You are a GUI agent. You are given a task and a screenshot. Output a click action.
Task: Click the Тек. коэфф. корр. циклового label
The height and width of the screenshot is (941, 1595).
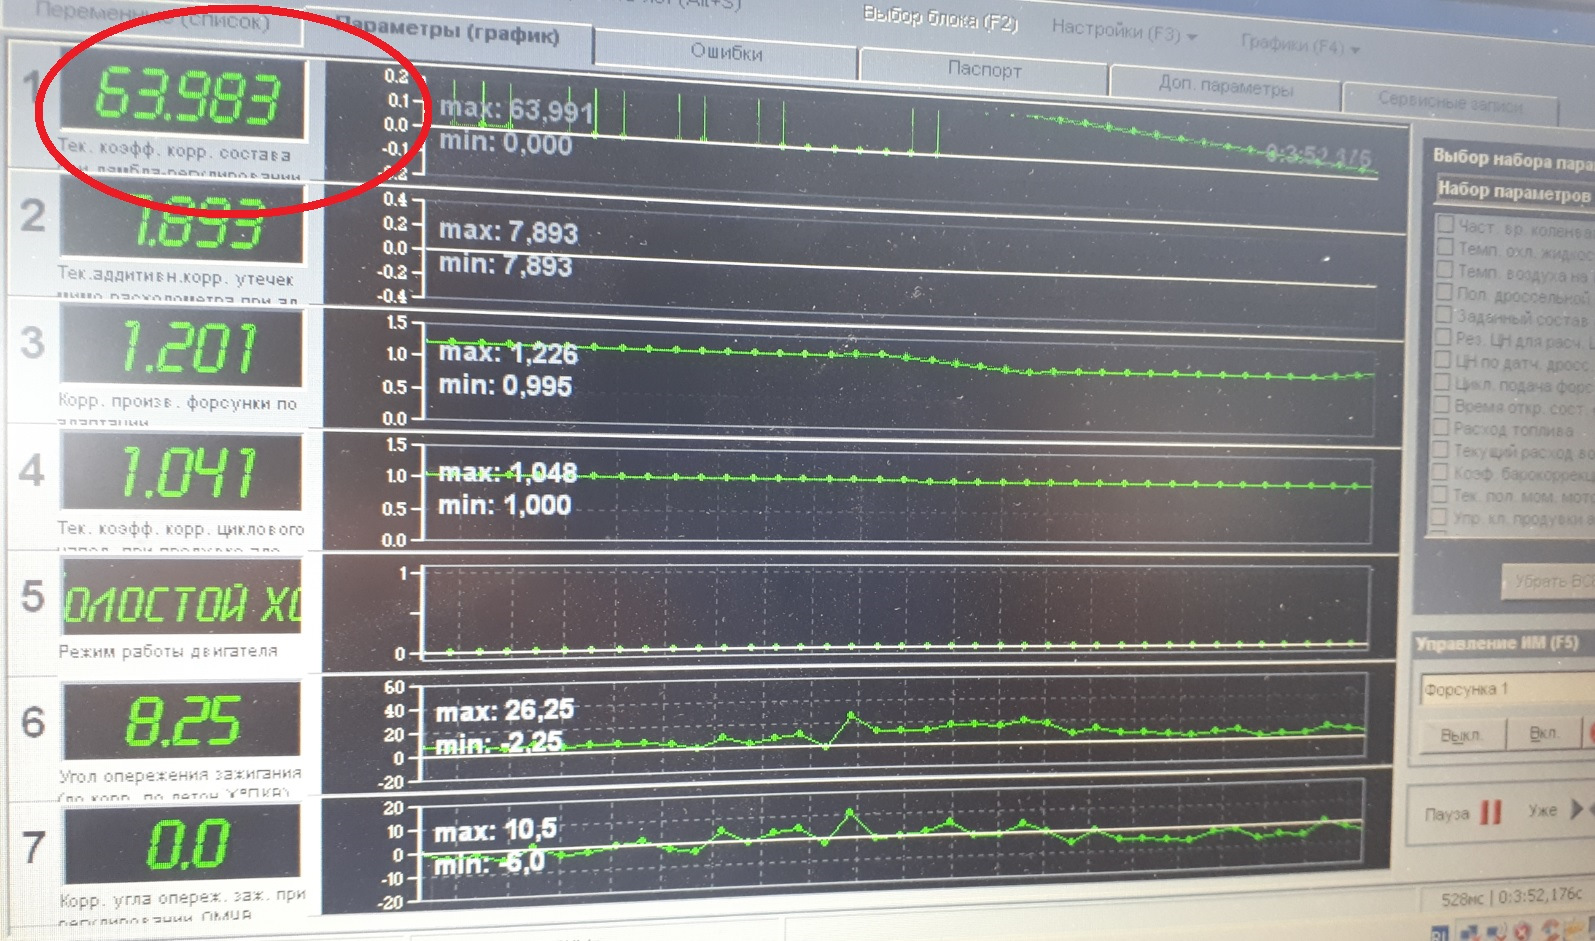click(181, 528)
